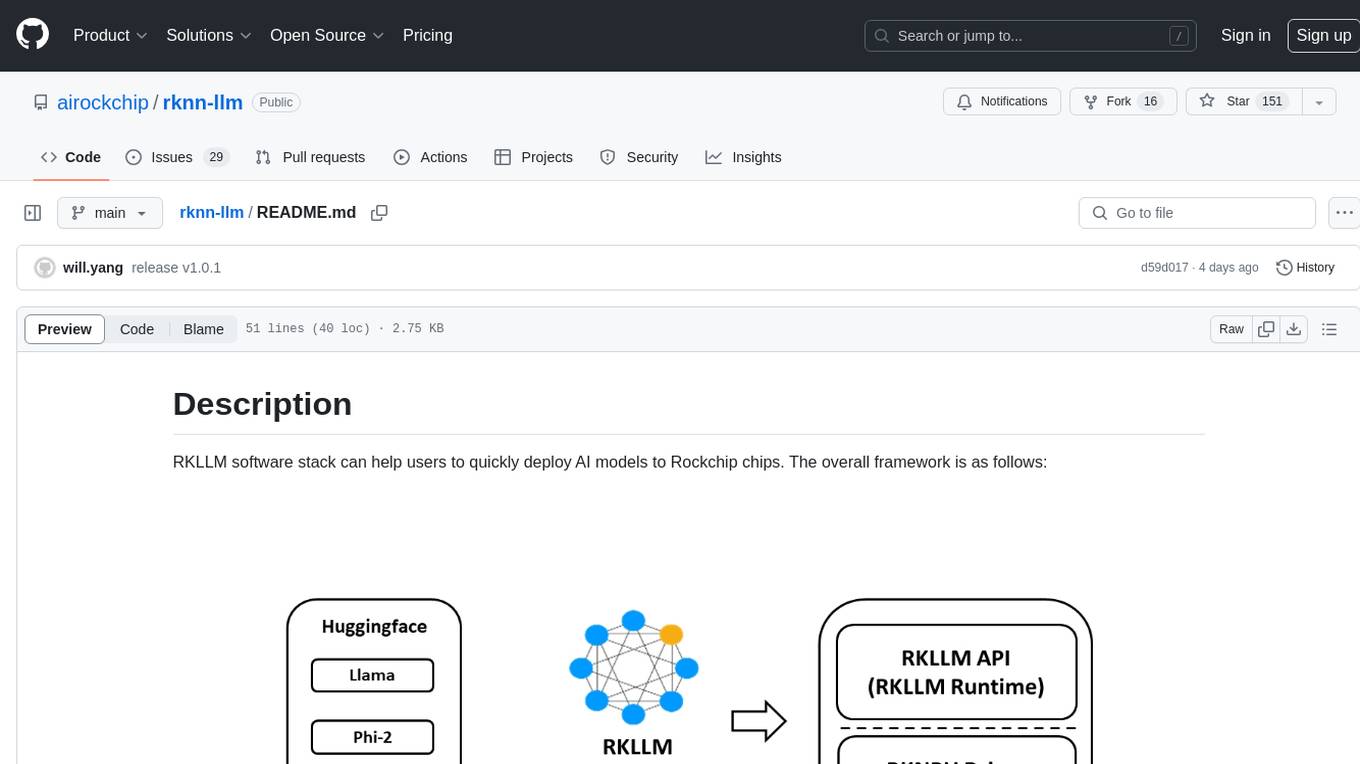Open the main branch selector
Screen dimensions: 1360x764
109,213
